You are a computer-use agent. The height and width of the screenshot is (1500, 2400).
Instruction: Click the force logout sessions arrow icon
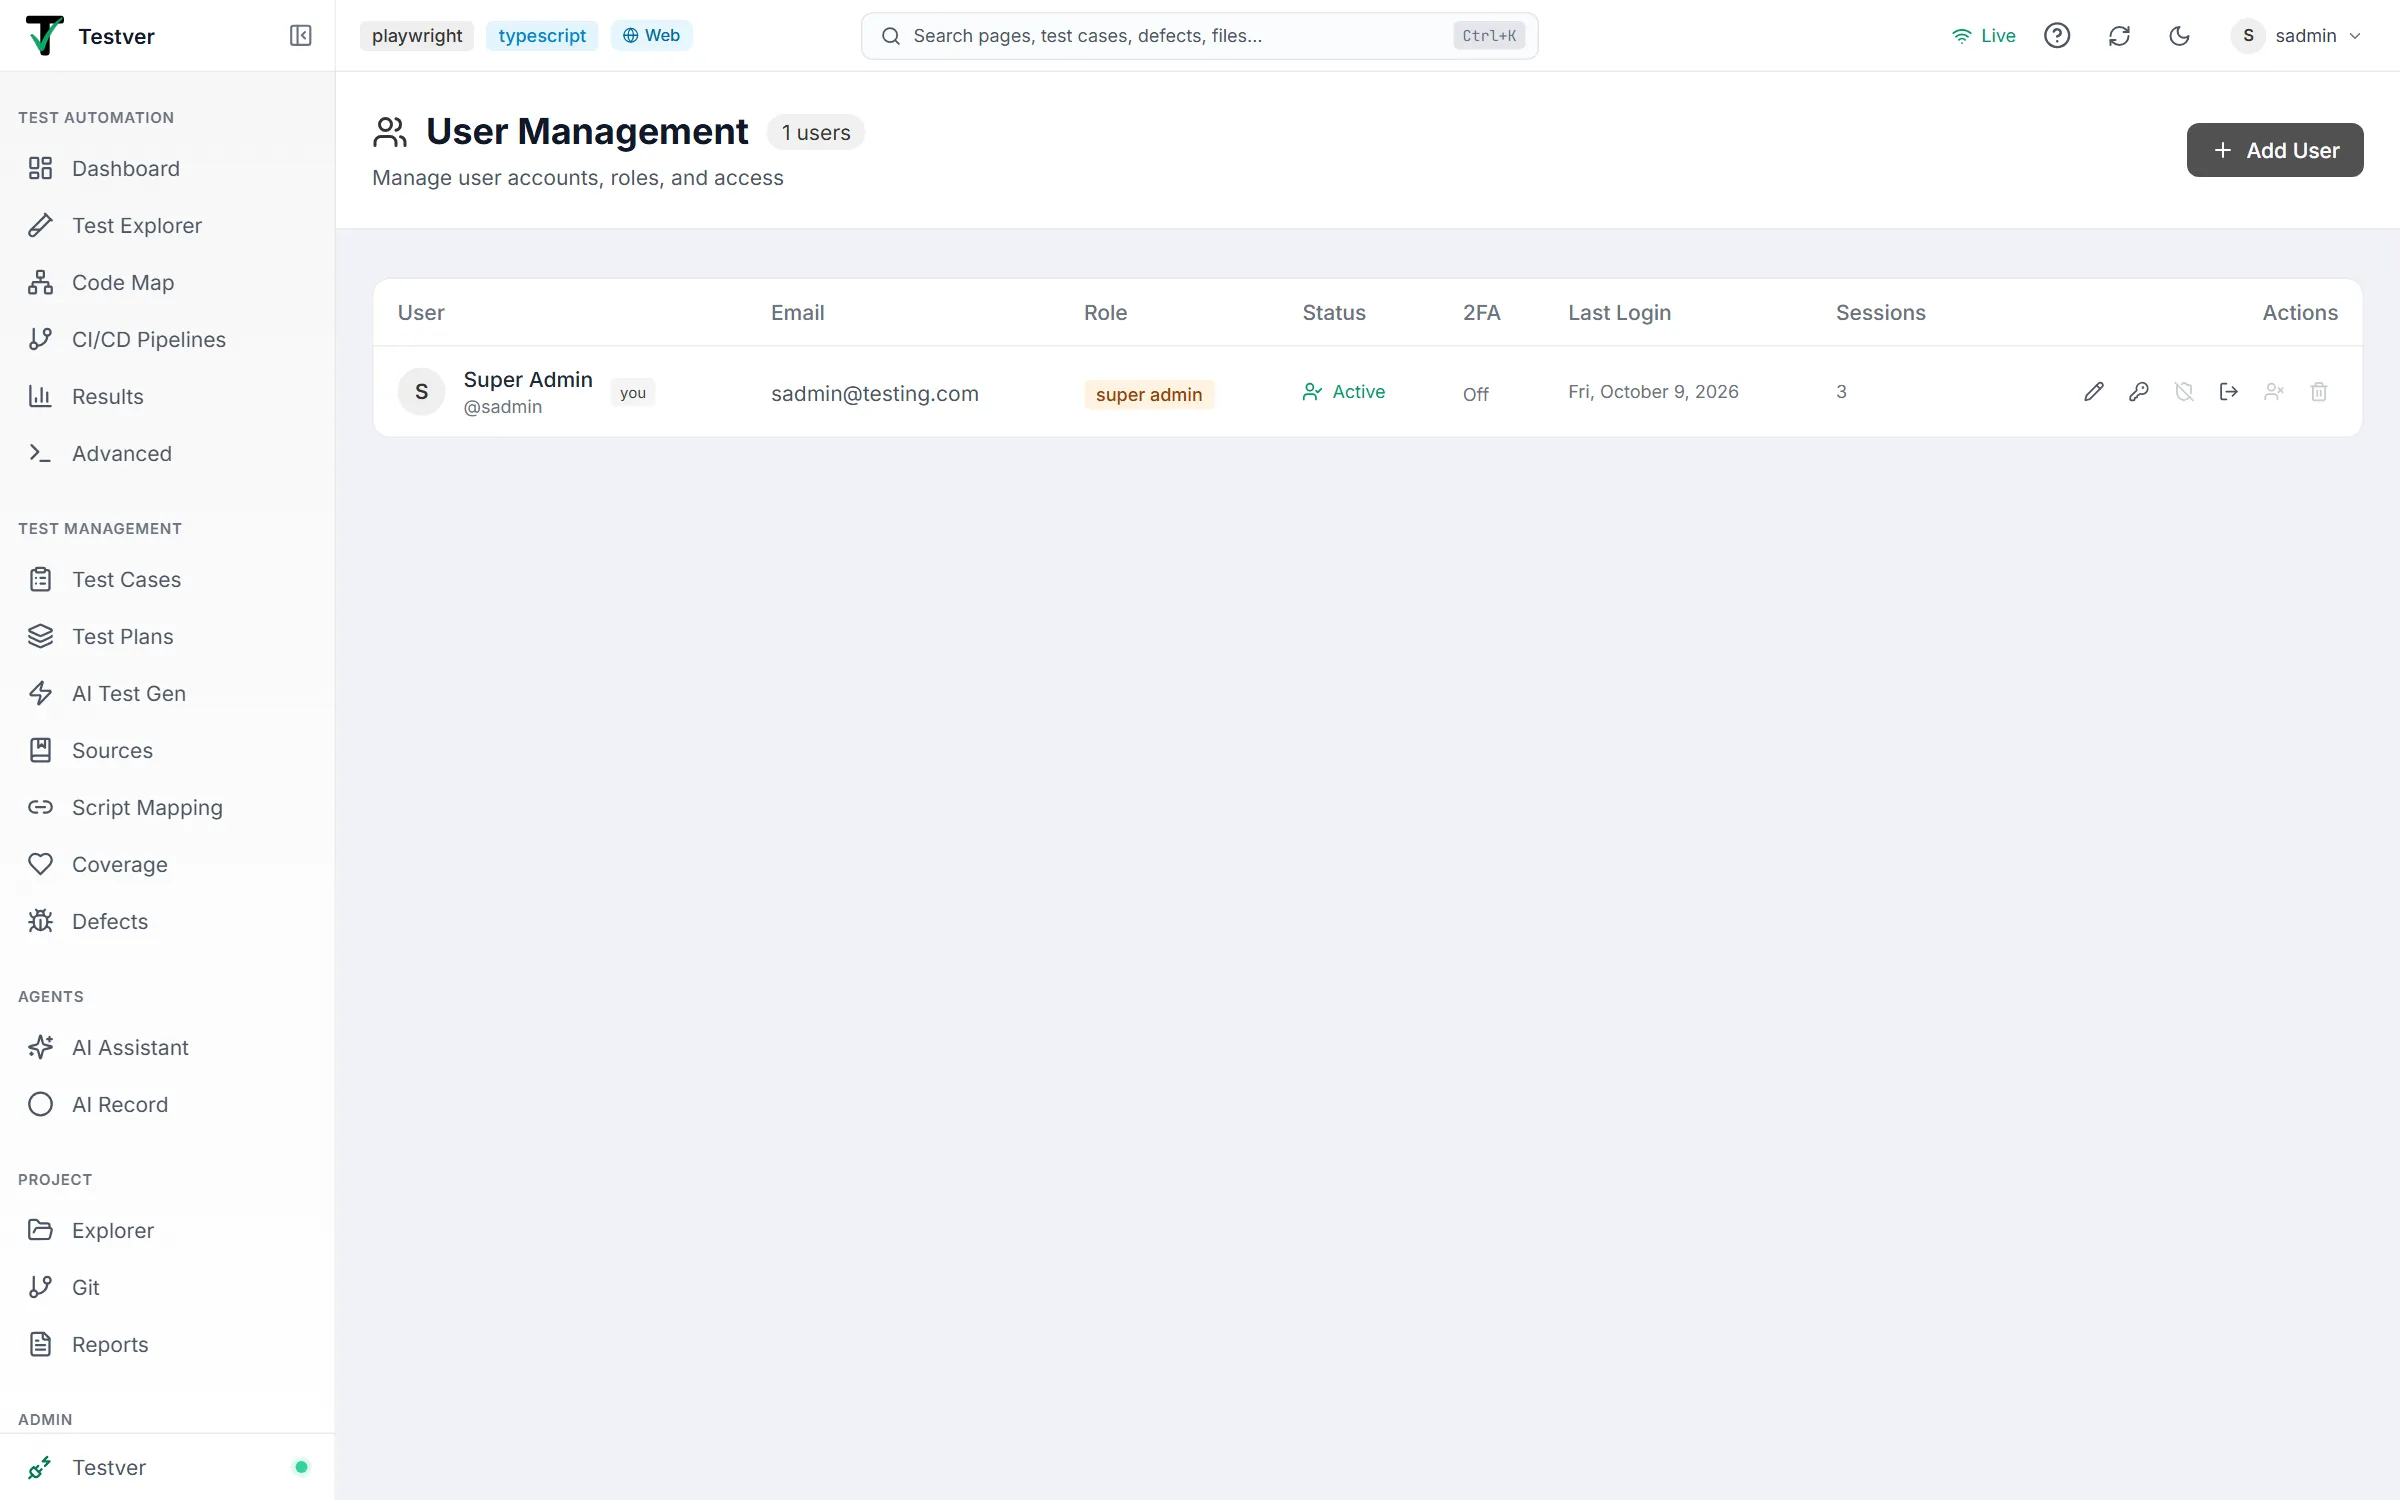point(2228,392)
